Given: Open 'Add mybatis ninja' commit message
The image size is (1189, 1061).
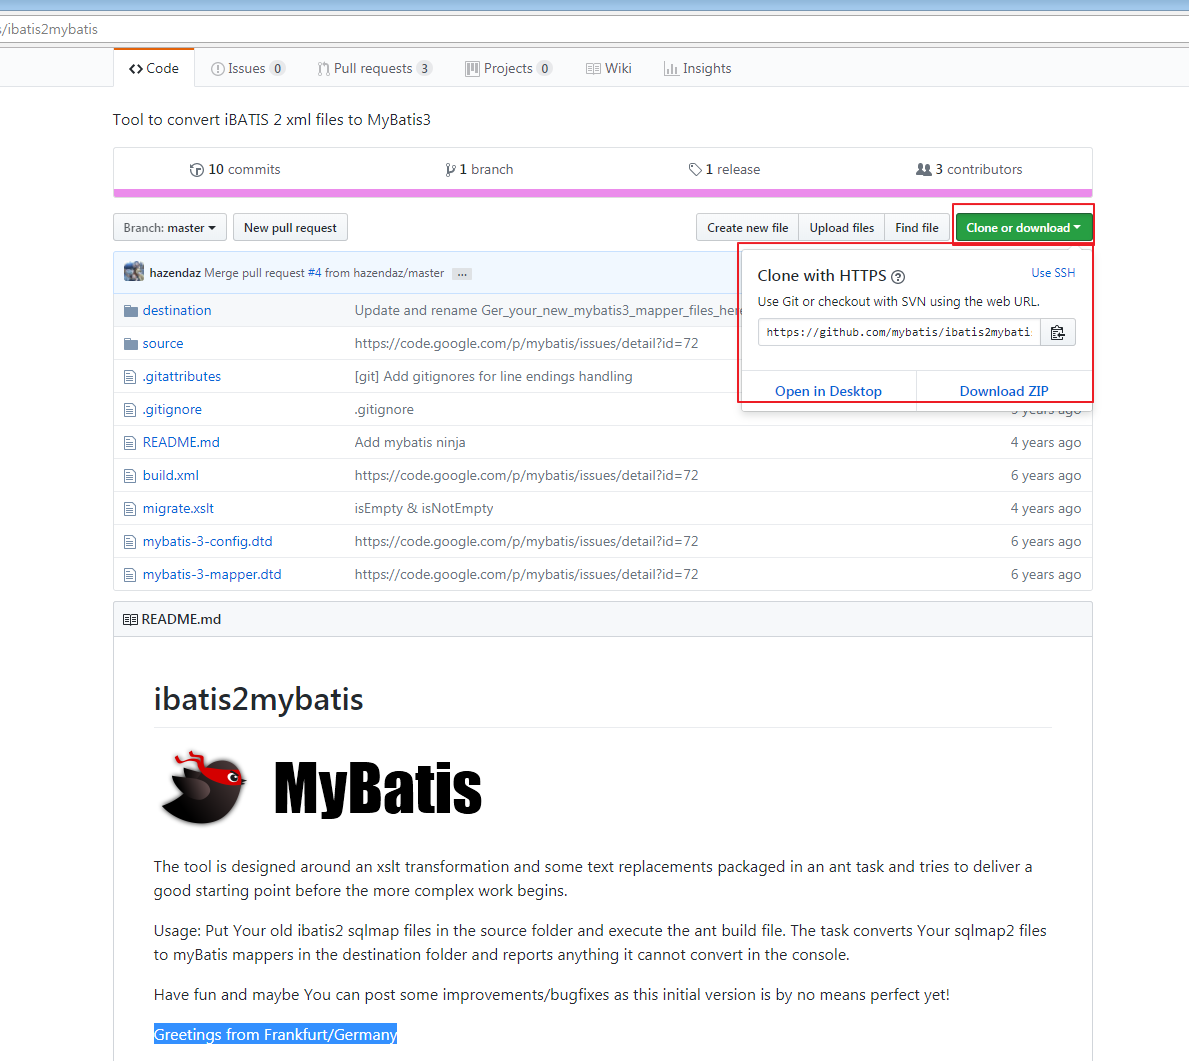Looking at the screenshot, I should [x=410, y=442].
